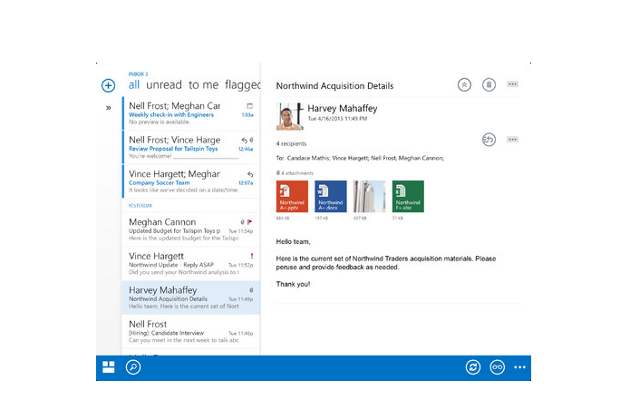Open more options beside the trash icon
This screenshot has width=620, height=400.
pos(512,84)
